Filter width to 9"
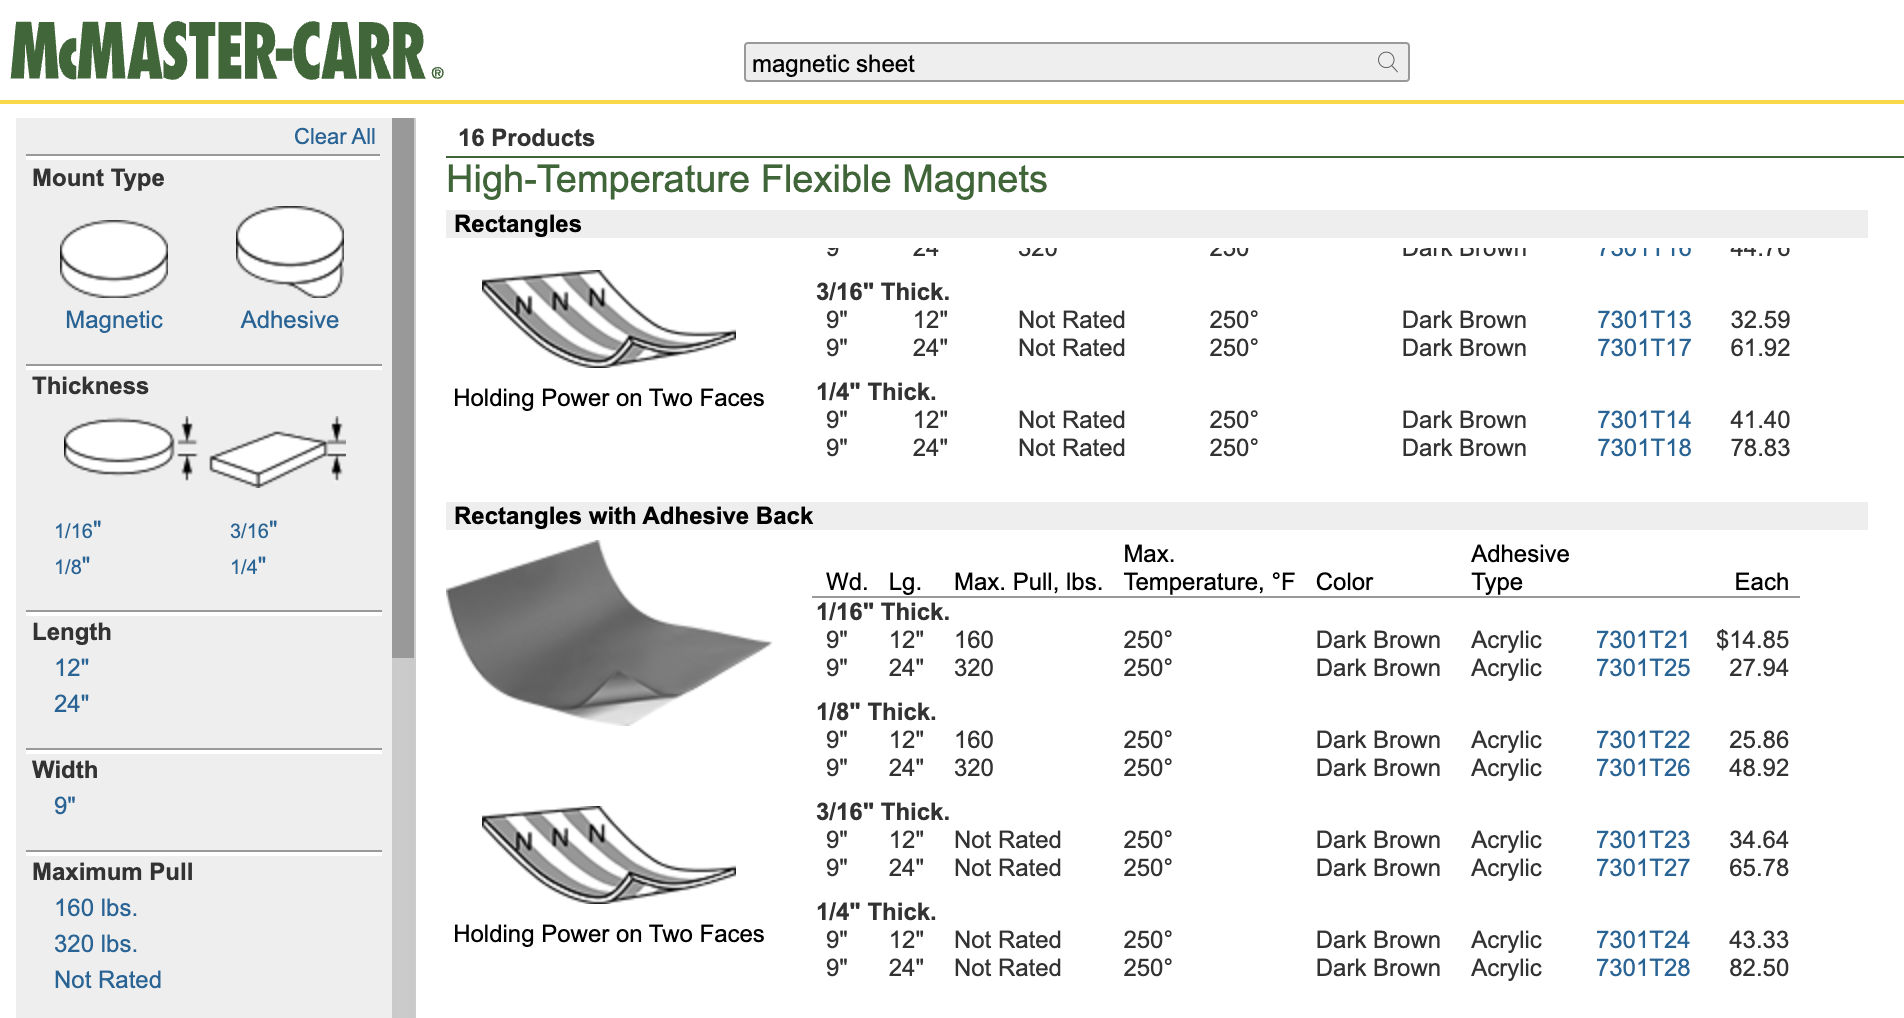Screen dimensions: 1904x1018 (65, 806)
